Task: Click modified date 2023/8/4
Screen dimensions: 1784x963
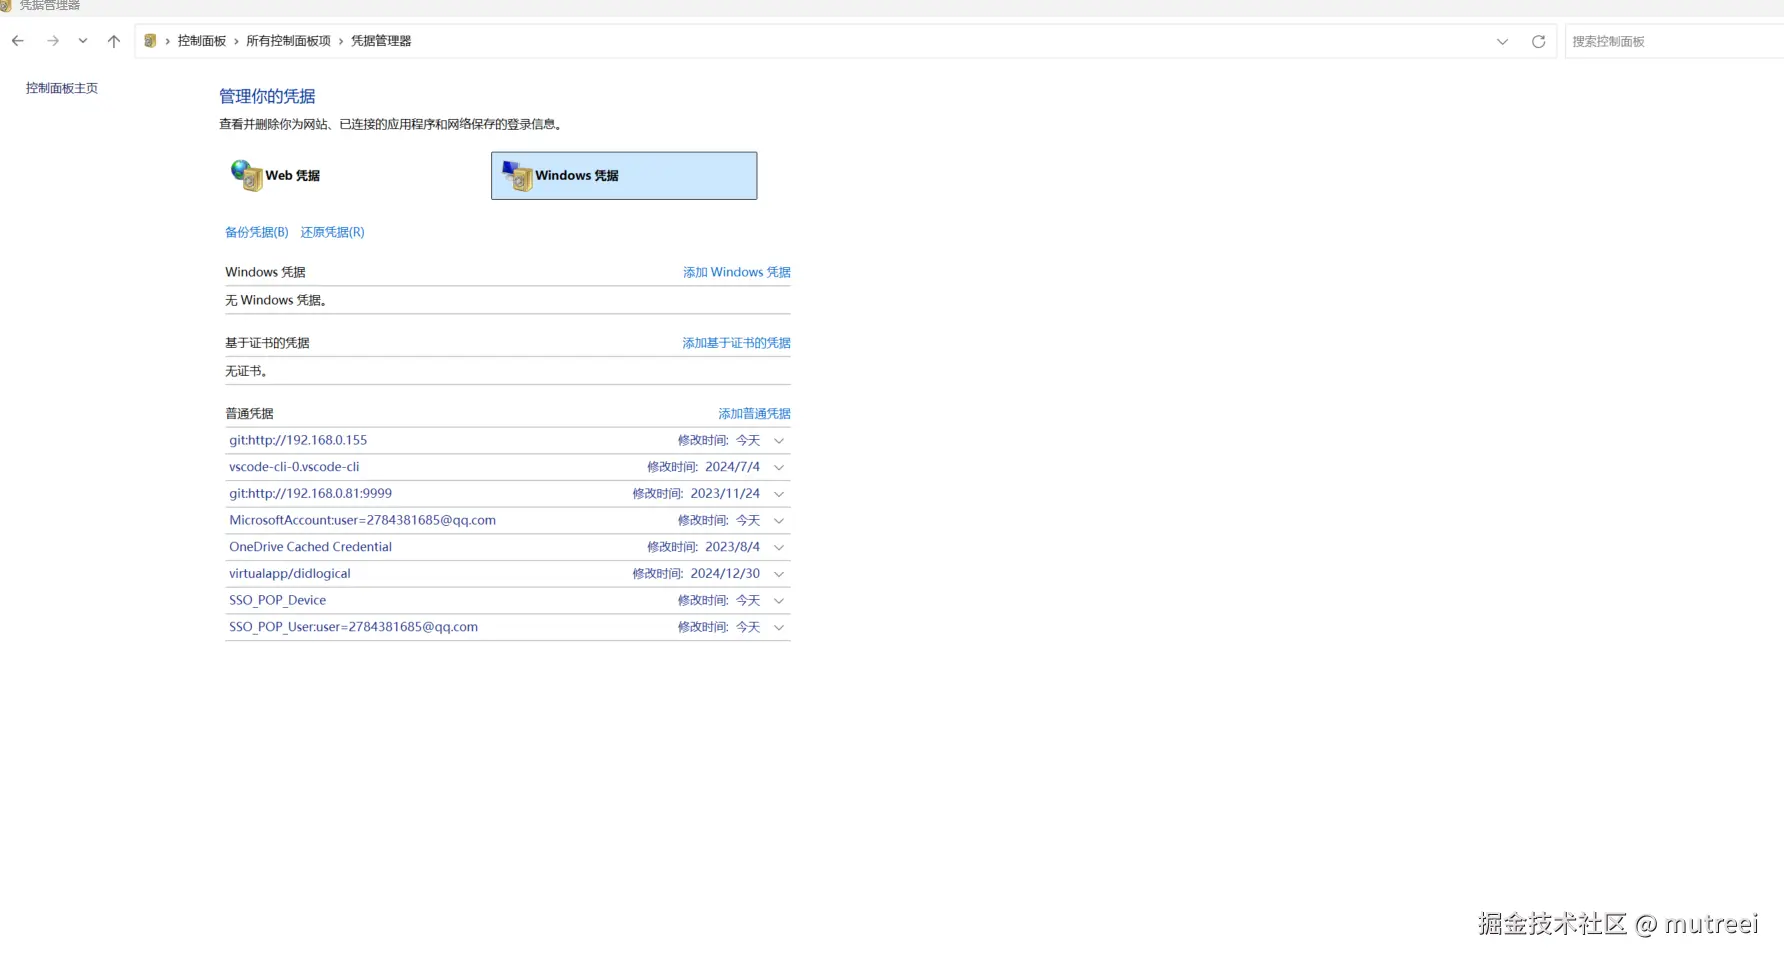Action: coord(732,547)
